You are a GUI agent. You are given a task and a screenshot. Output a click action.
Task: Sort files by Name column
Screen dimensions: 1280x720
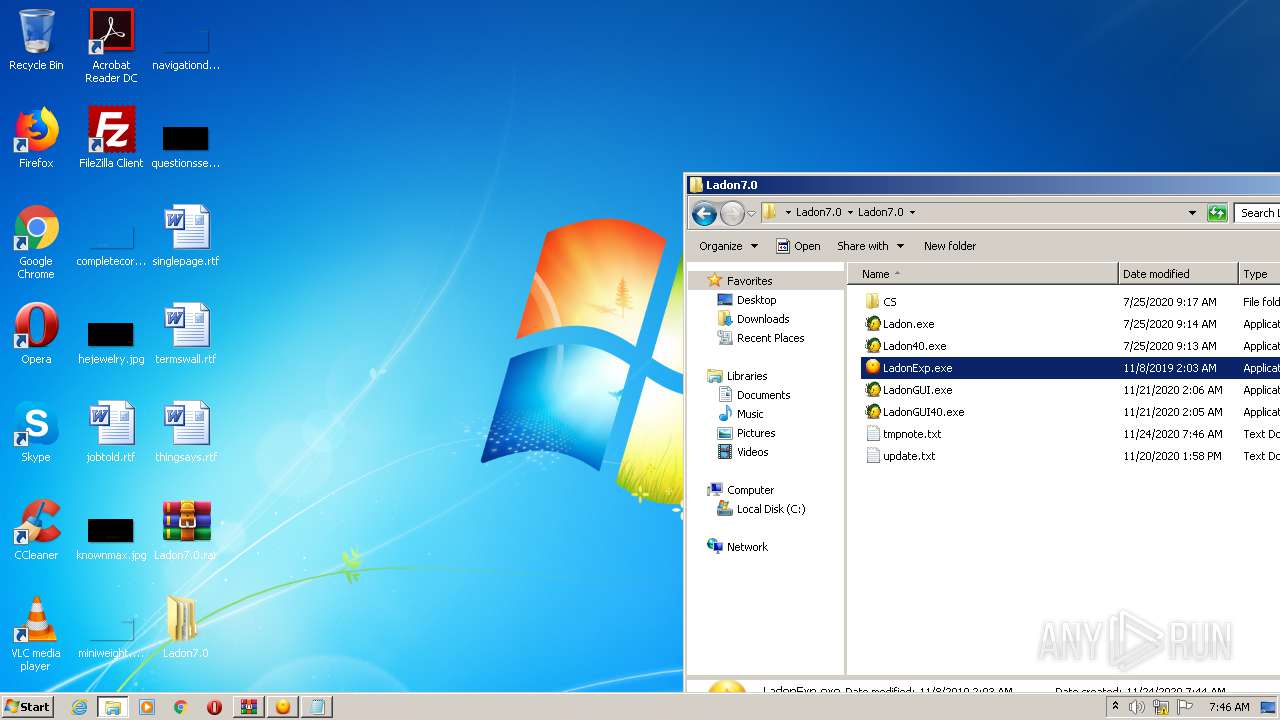pyautogui.click(x=983, y=274)
